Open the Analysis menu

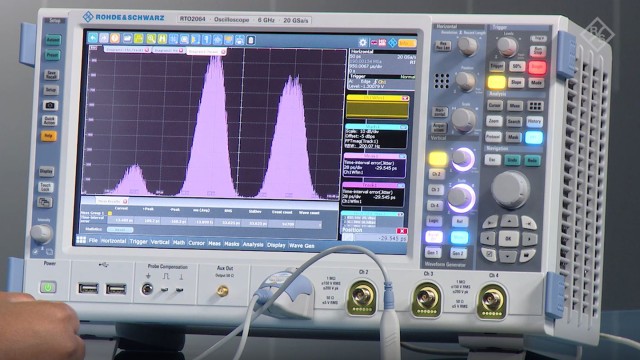coord(253,244)
